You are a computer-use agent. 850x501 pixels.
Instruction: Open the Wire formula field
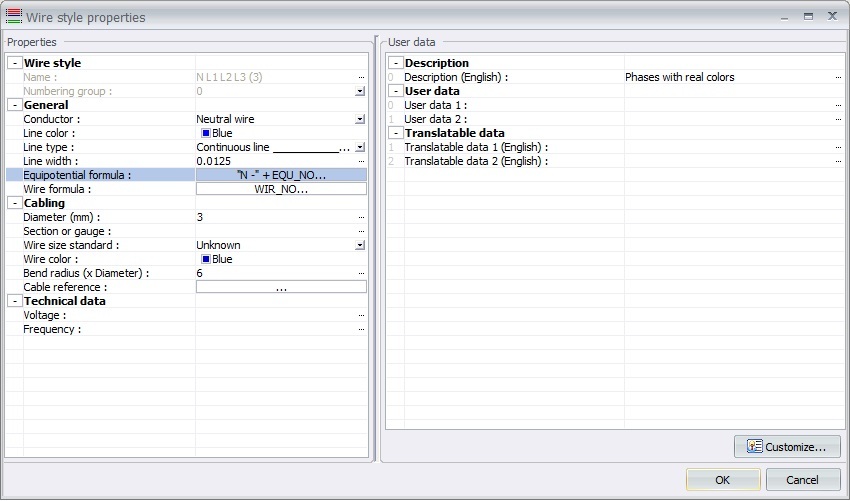pyautogui.click(x=281, y=189)
